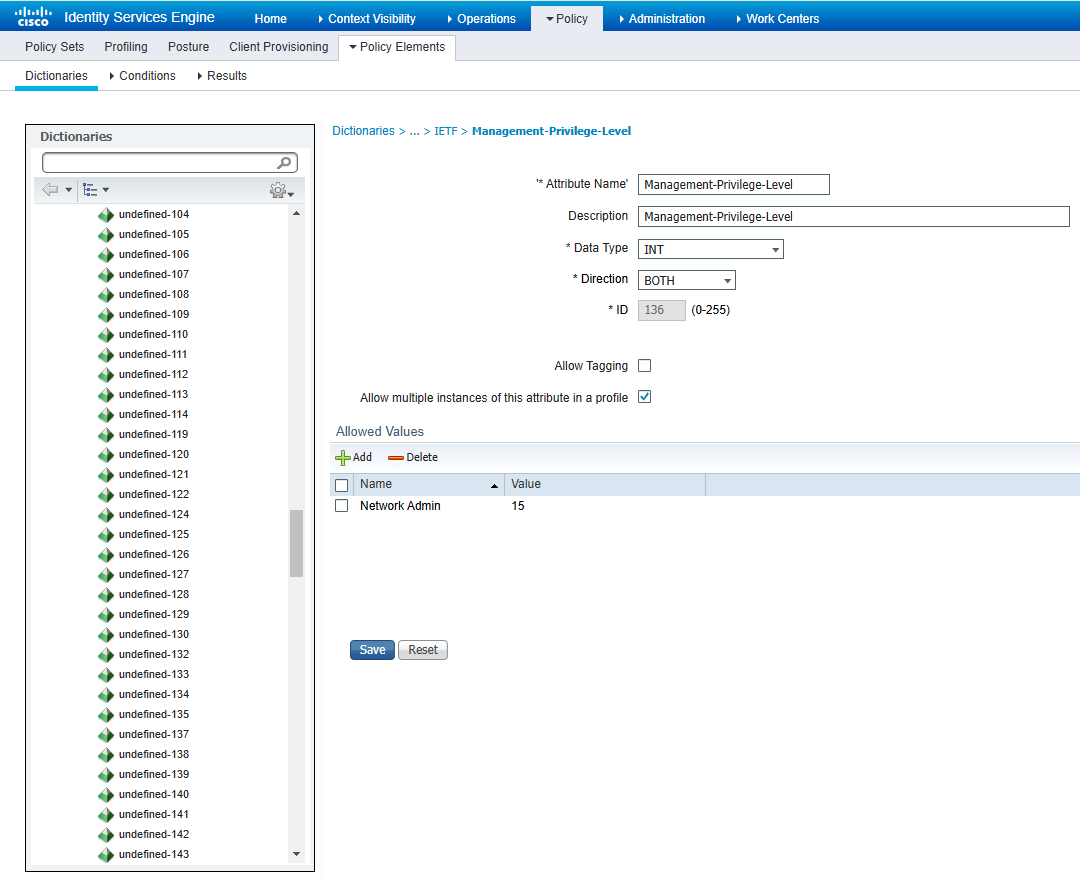The width and height of the screenshot is (1080, 894).
Task: Check the Network Admin row checkbox
Action: 341,506
